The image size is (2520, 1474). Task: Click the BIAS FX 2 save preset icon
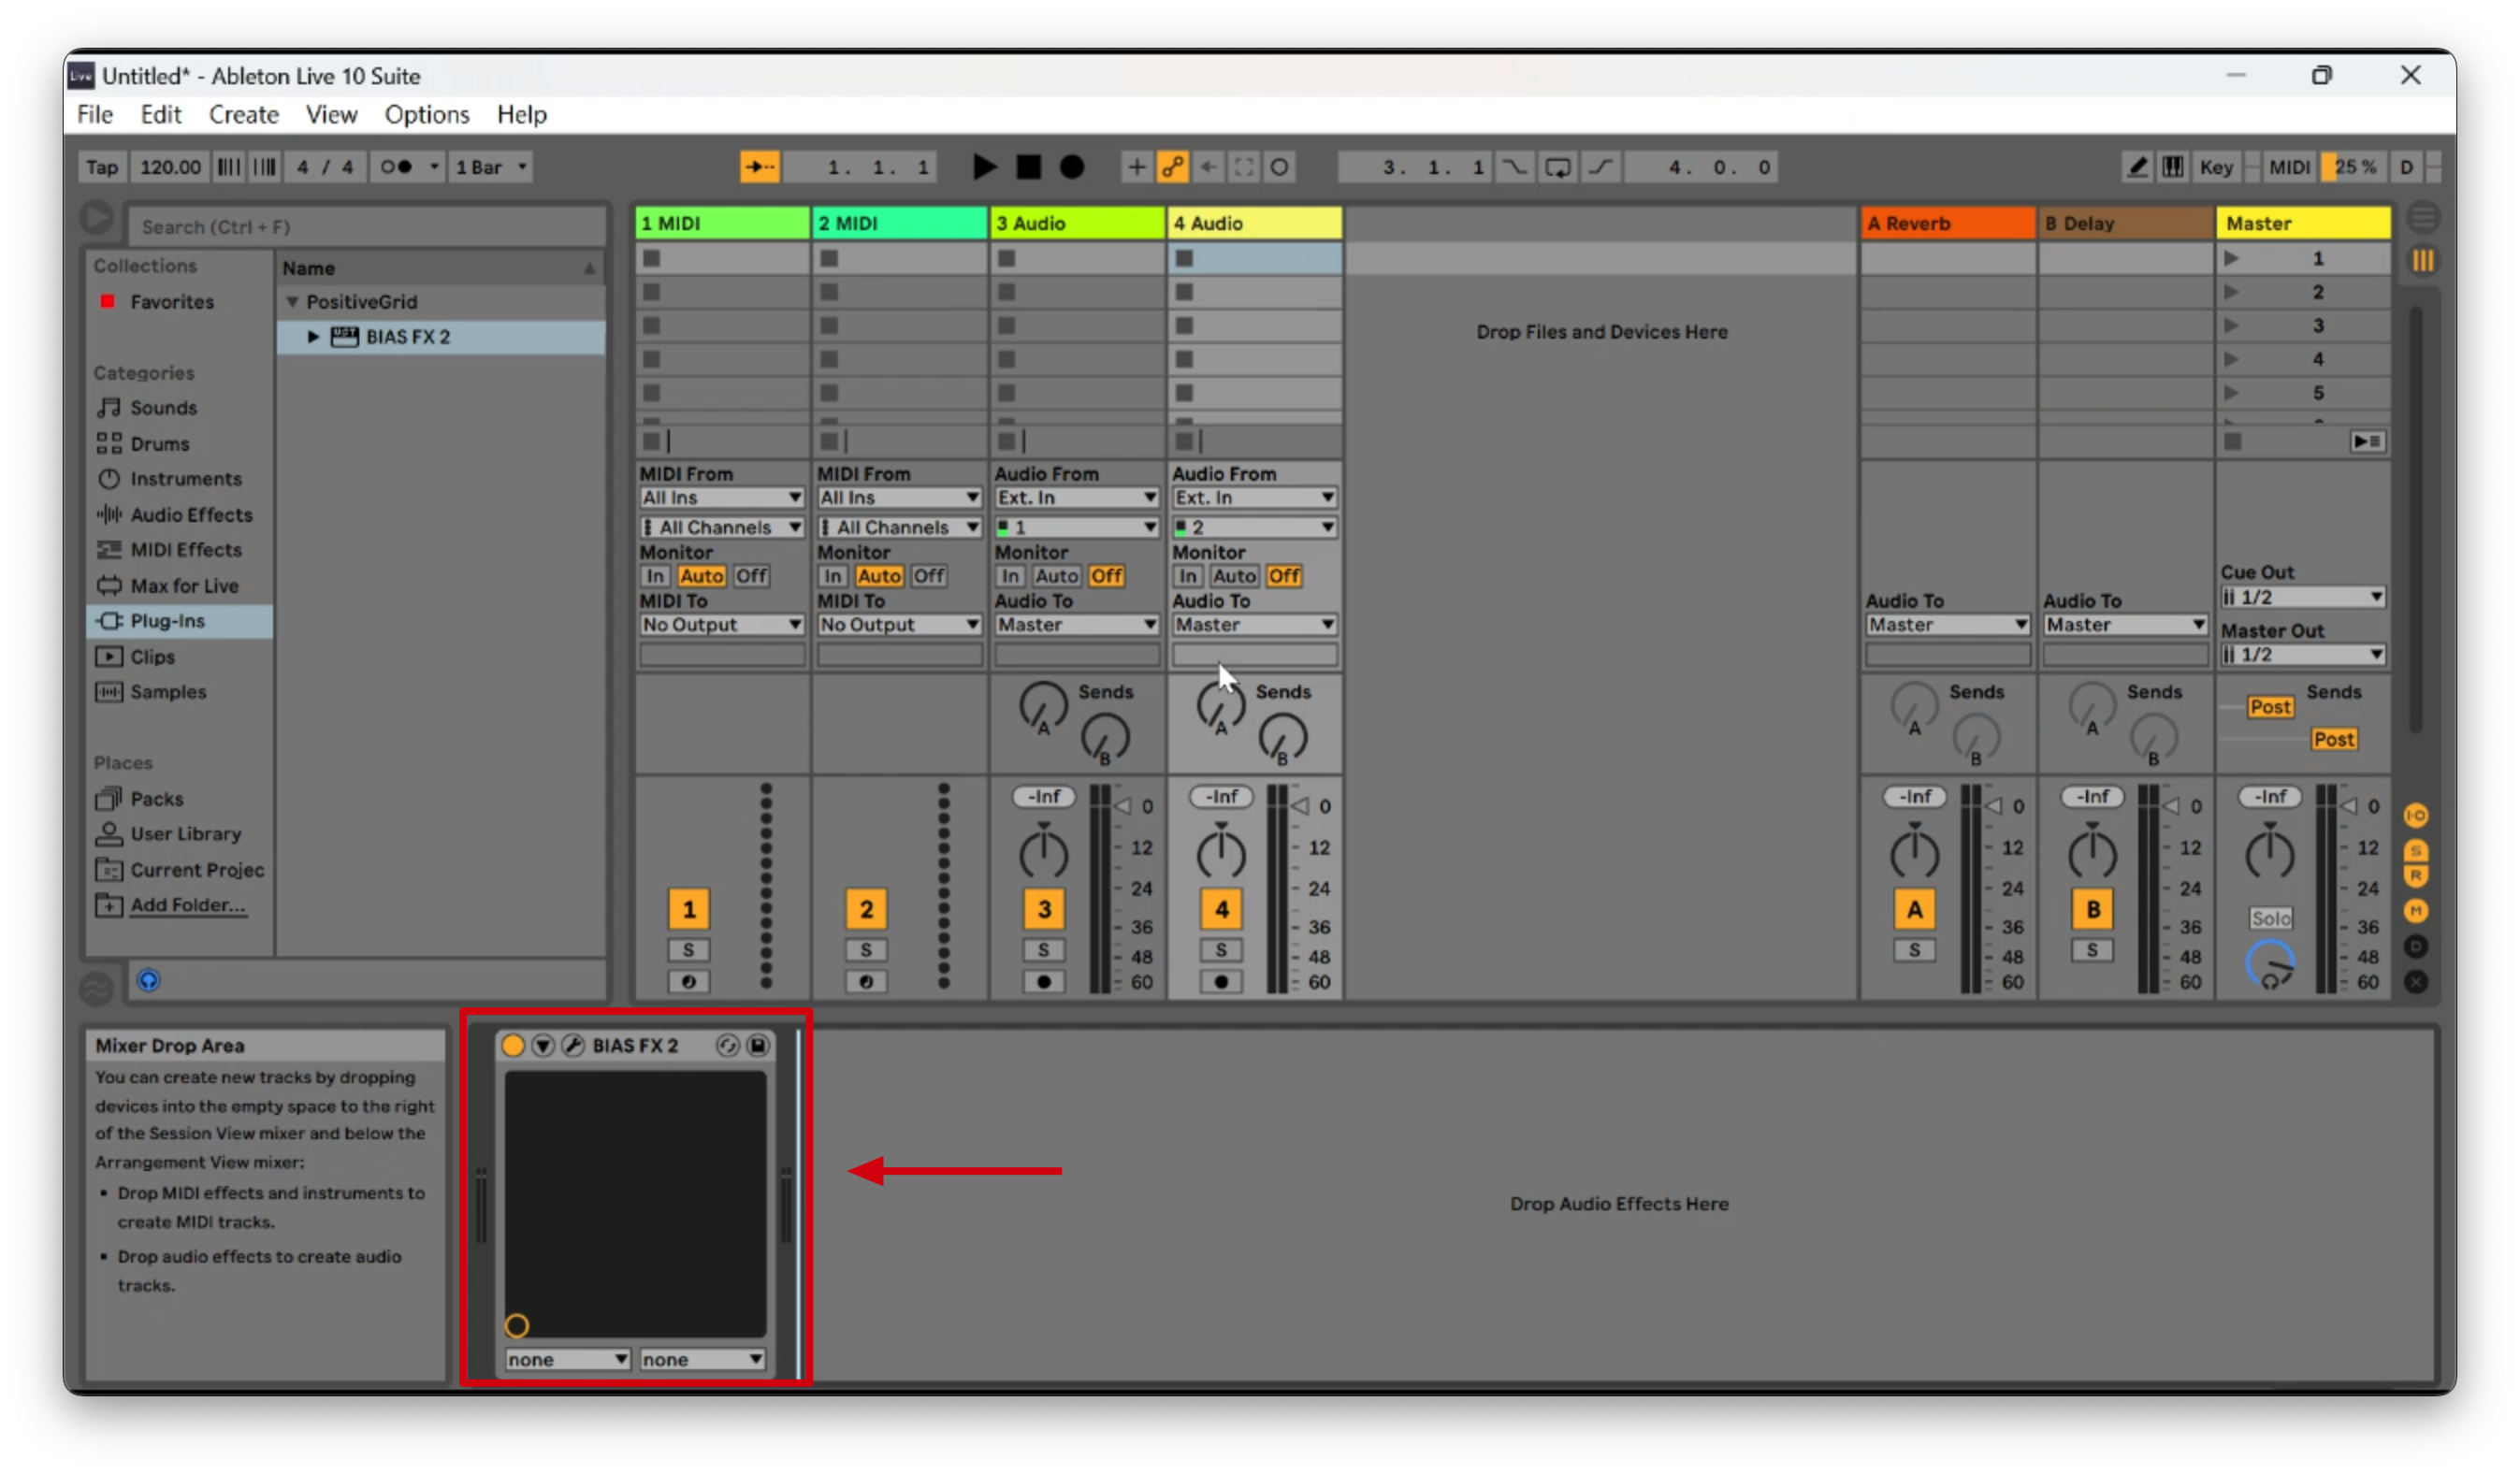(x=758, y=1045)
